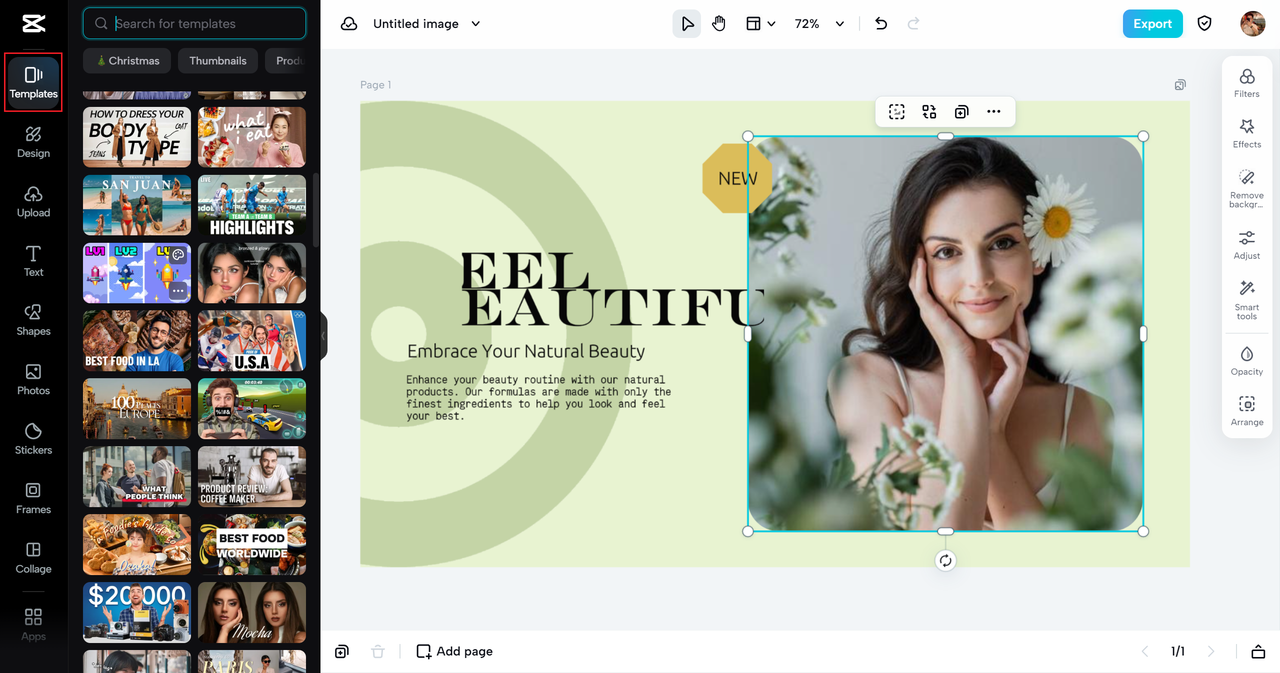The image size is (1280, 673).
Task: Open the Collage panel
Action: 33,557
